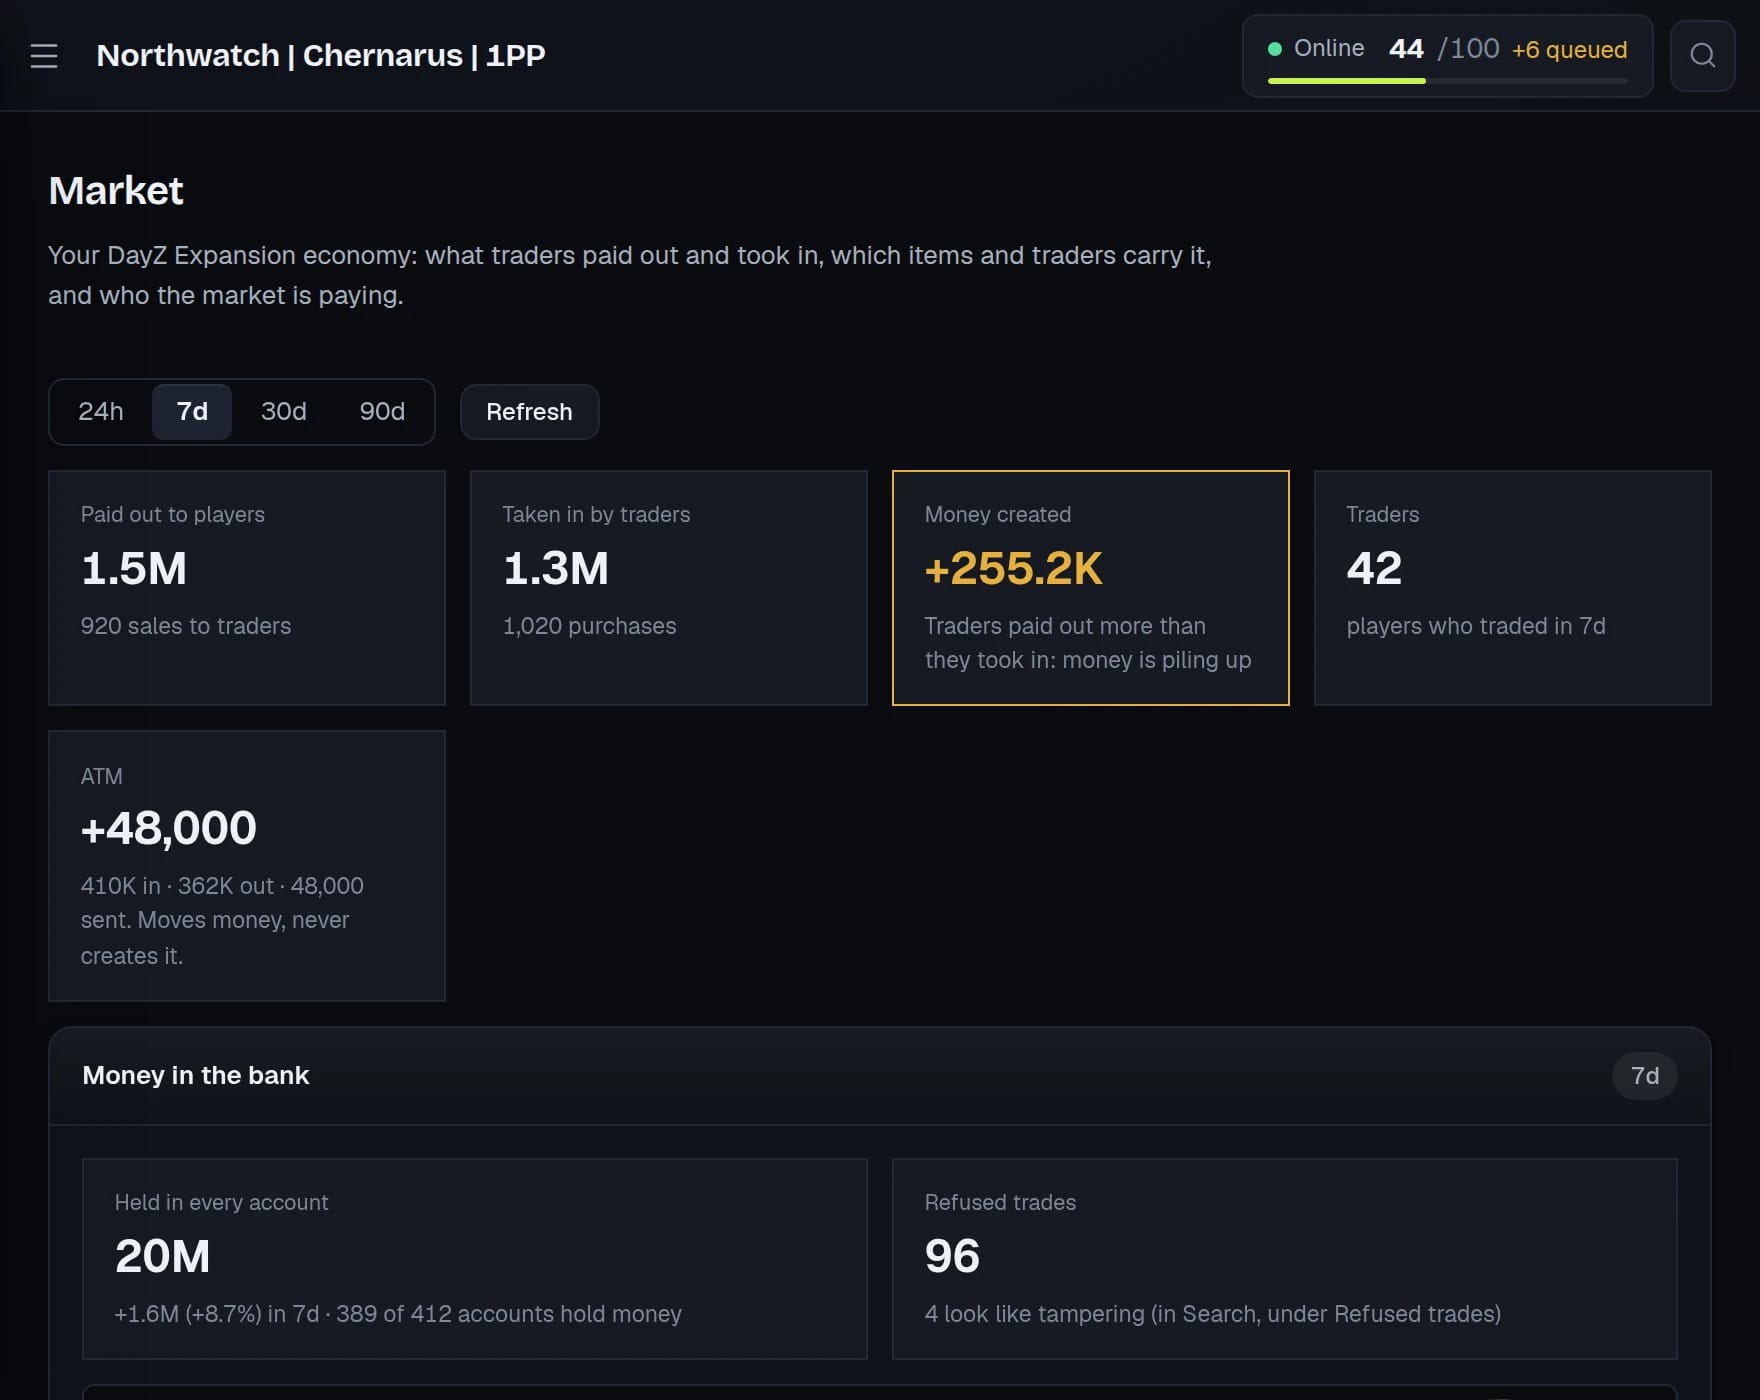The height and width of the screenshot is (1400, 1760).
Task: Open the ATM +48,000 card
Action: tap(247, 866)
